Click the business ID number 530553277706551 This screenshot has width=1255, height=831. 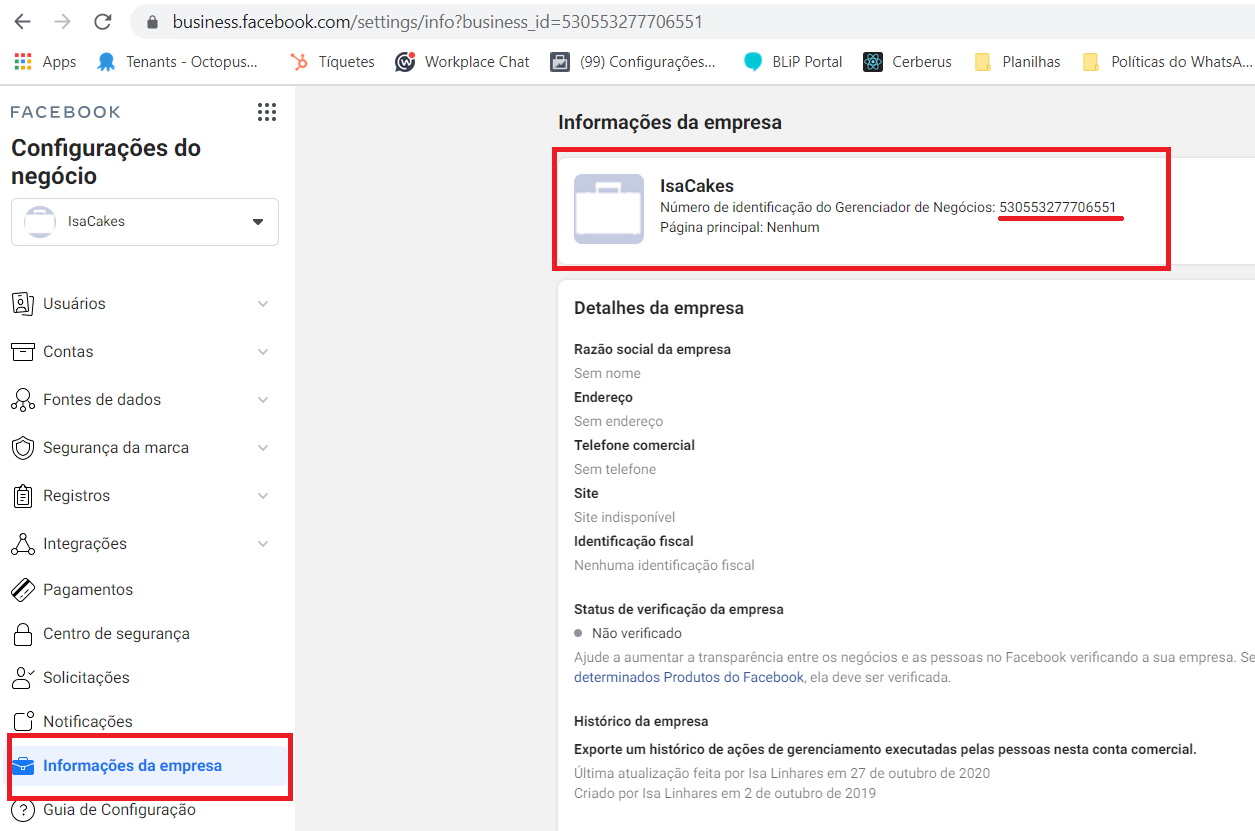[x=1058, y=207]
